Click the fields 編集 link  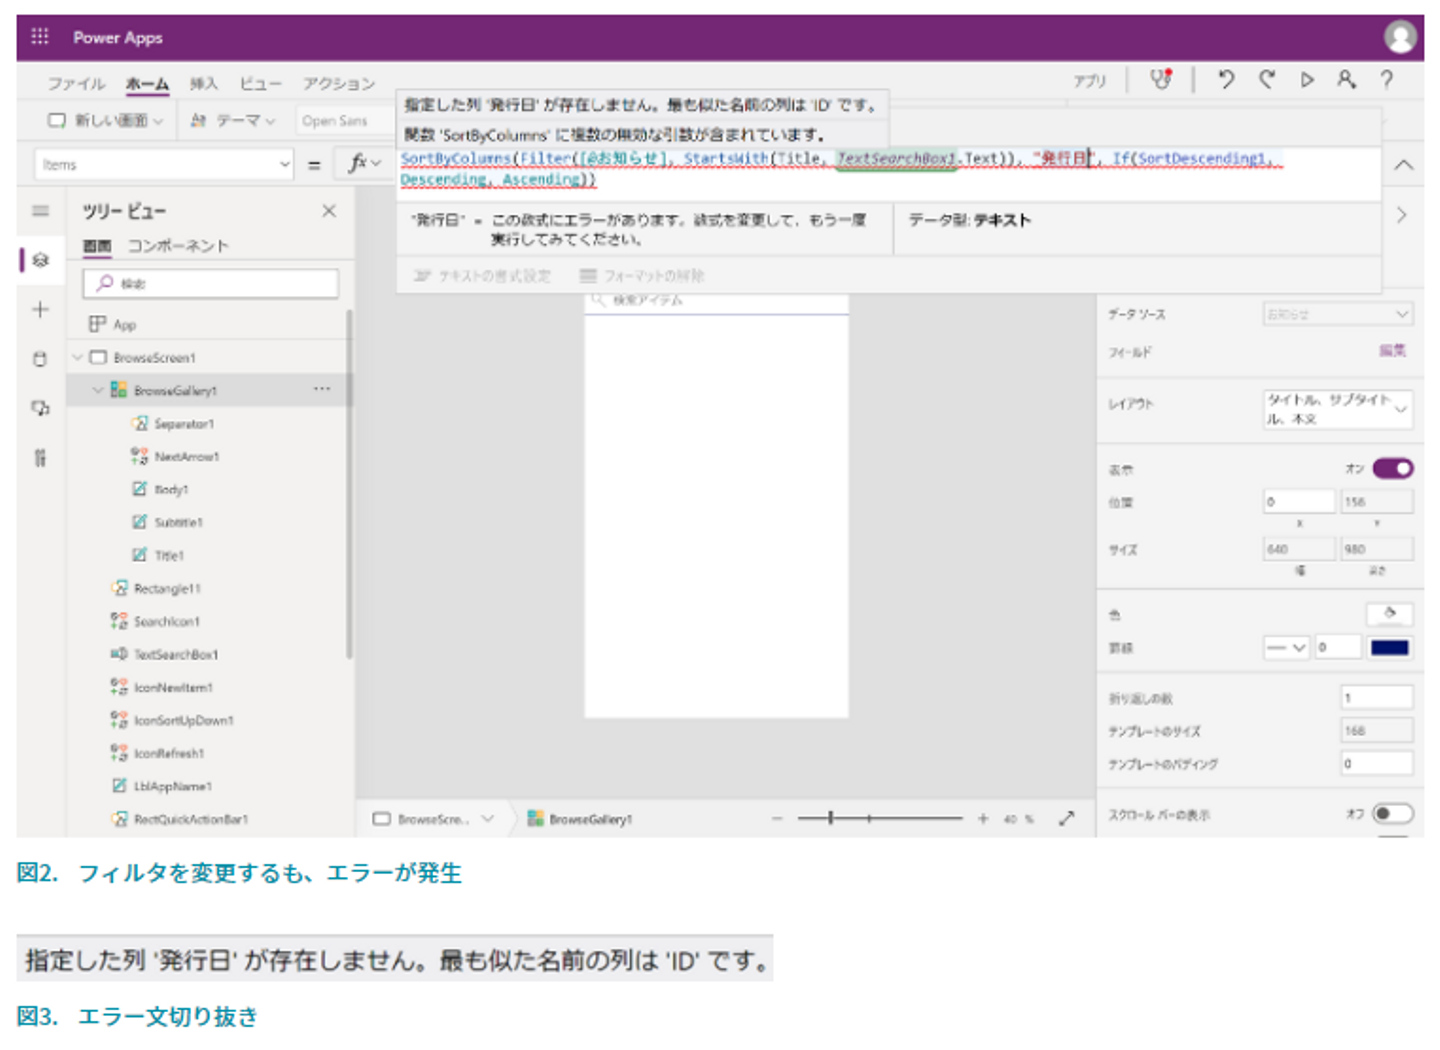tap(1392, 351)
